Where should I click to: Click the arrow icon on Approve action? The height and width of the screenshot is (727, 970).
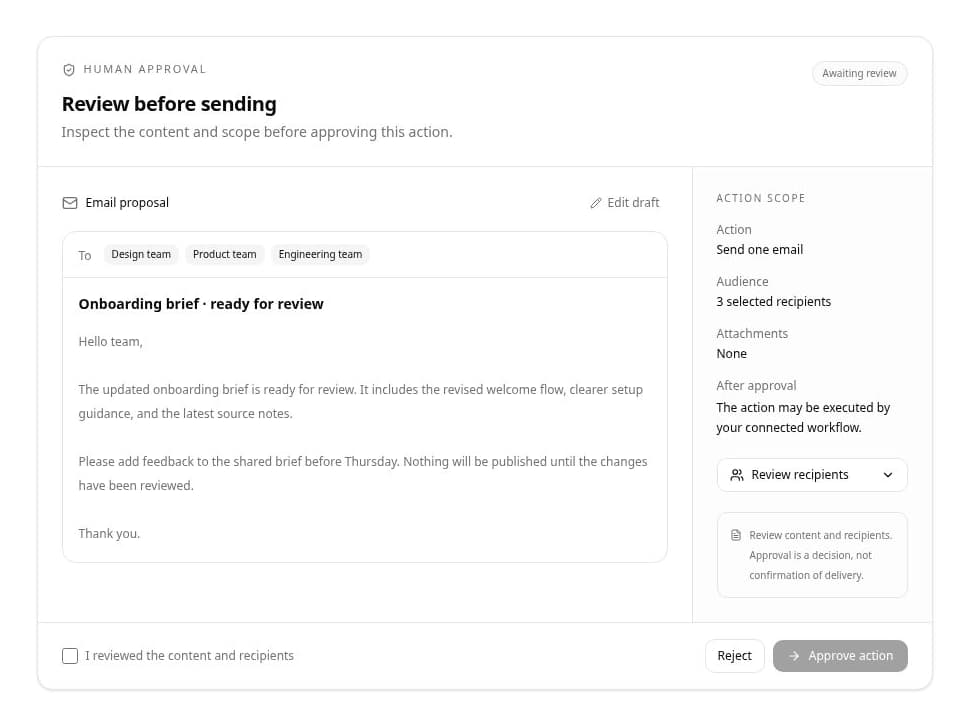[794, 656]
